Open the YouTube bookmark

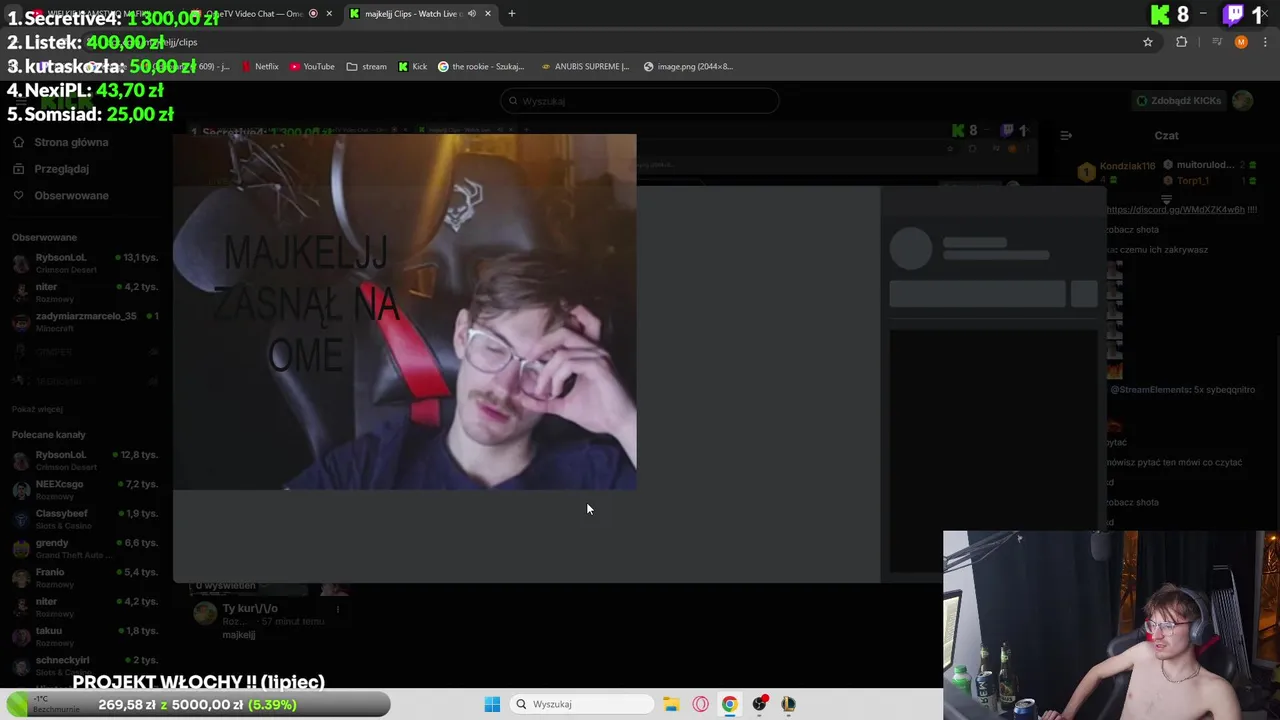(312, 67)
